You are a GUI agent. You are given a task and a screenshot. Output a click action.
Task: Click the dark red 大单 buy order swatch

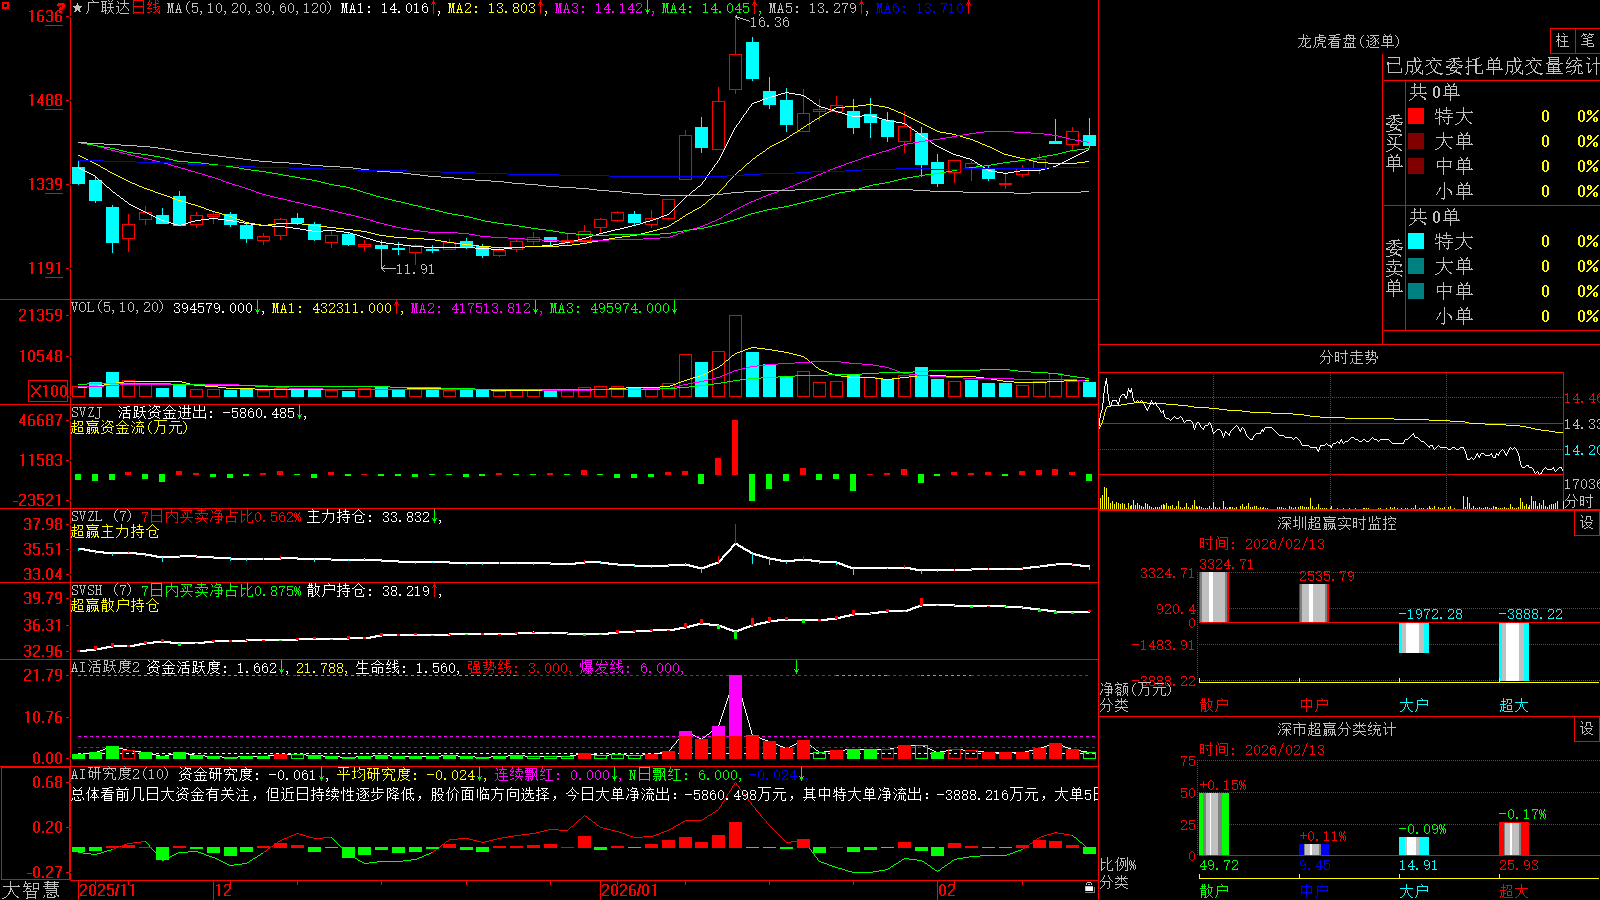click(1416, 141)
